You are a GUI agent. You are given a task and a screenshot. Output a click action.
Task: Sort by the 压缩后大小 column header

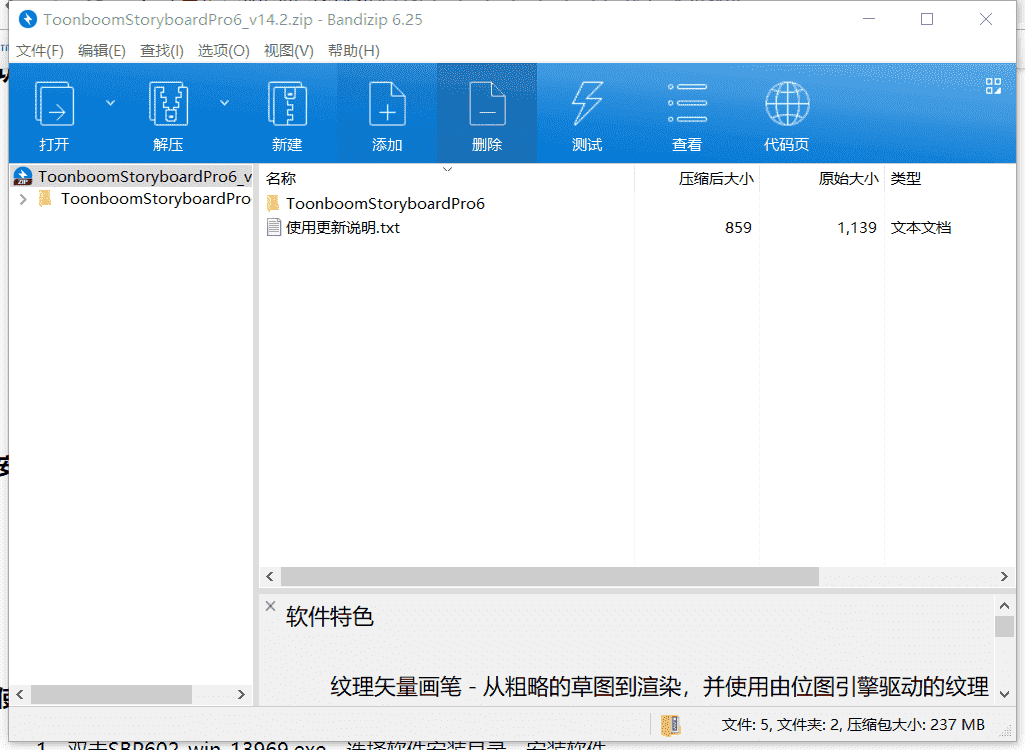pos(716,179)
